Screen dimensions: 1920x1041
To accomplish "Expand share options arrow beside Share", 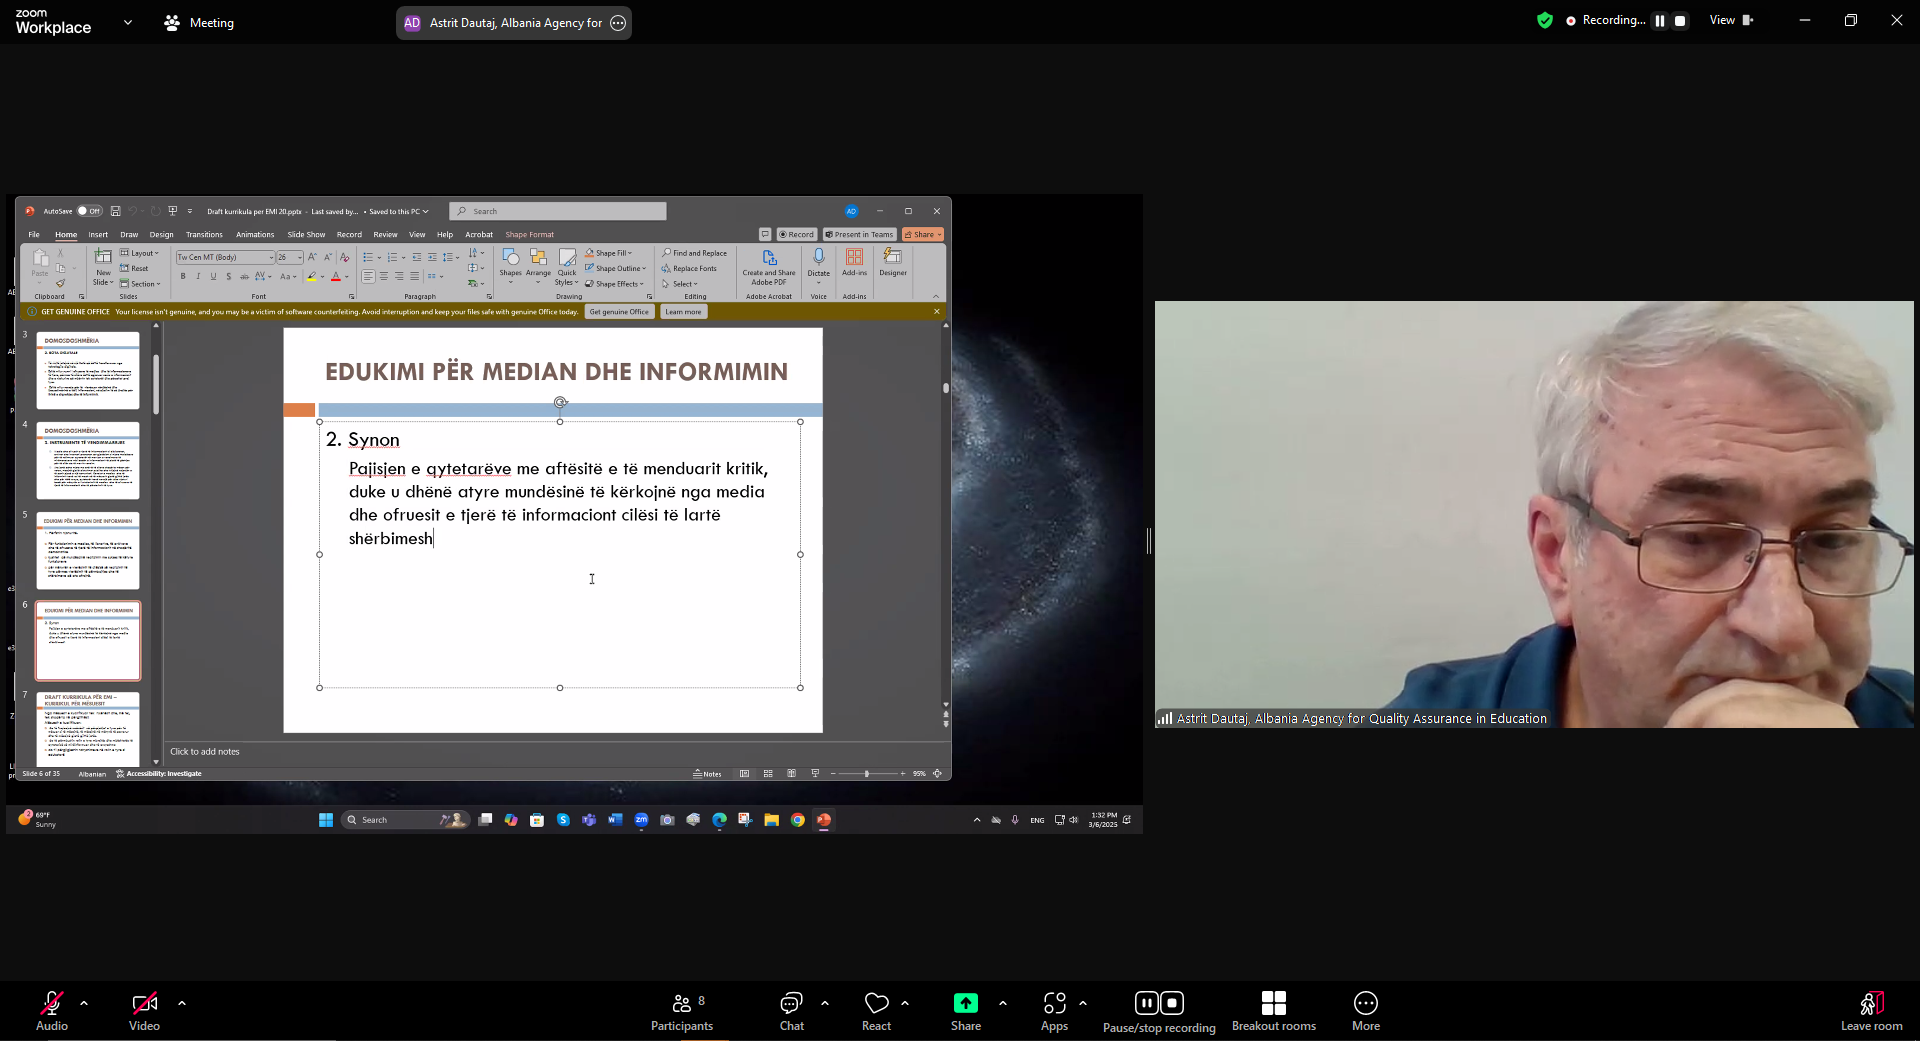I will click(1003, 1002).
